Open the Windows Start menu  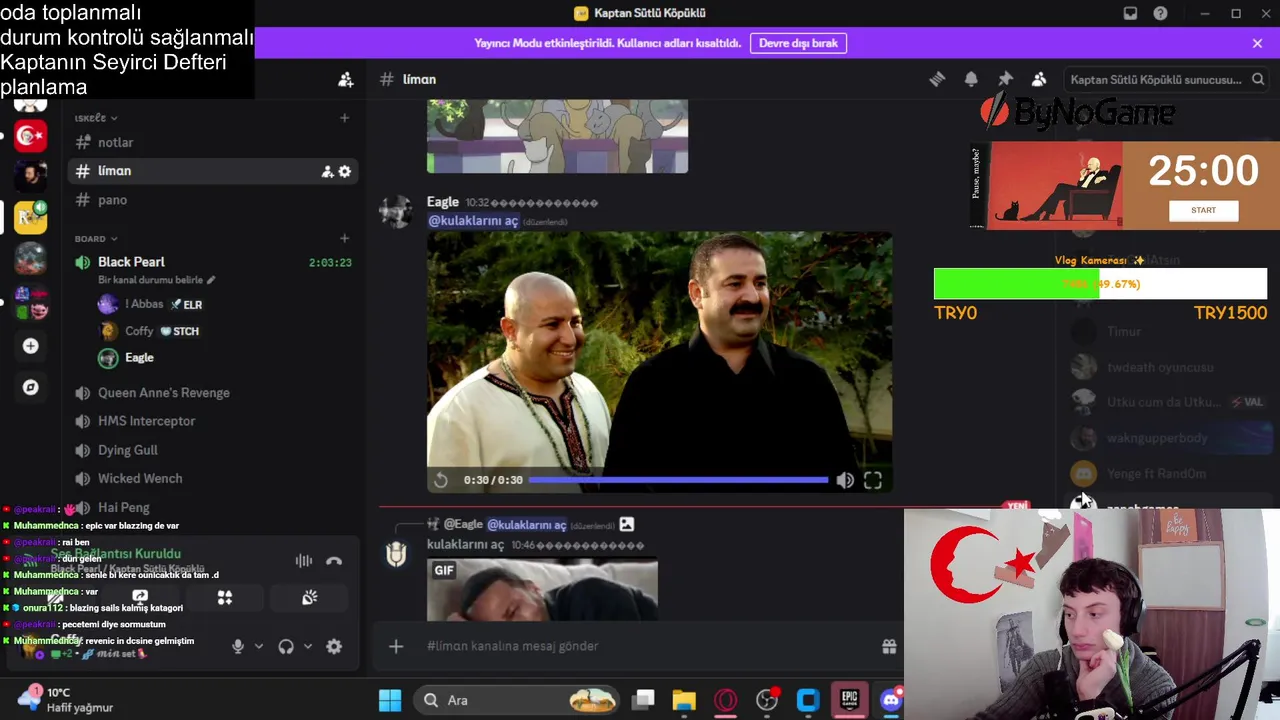click(390, 700)
